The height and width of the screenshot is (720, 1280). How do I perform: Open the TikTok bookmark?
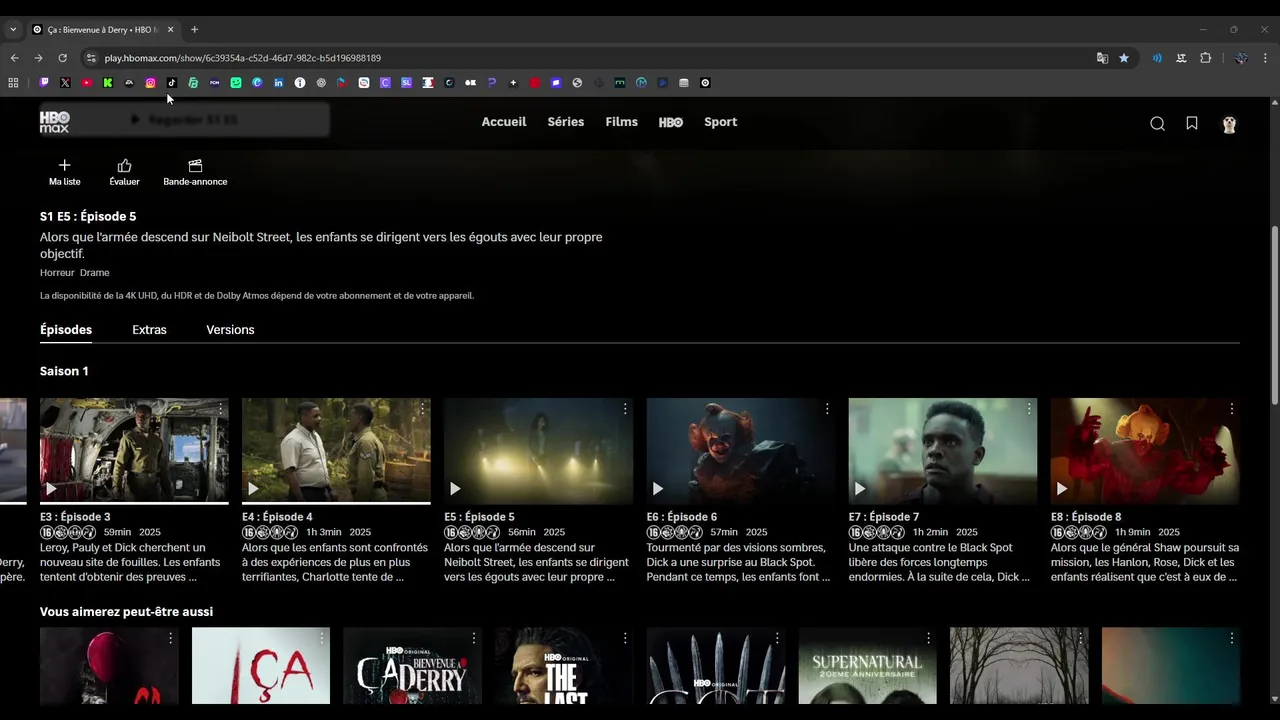[x=172, y=83]
